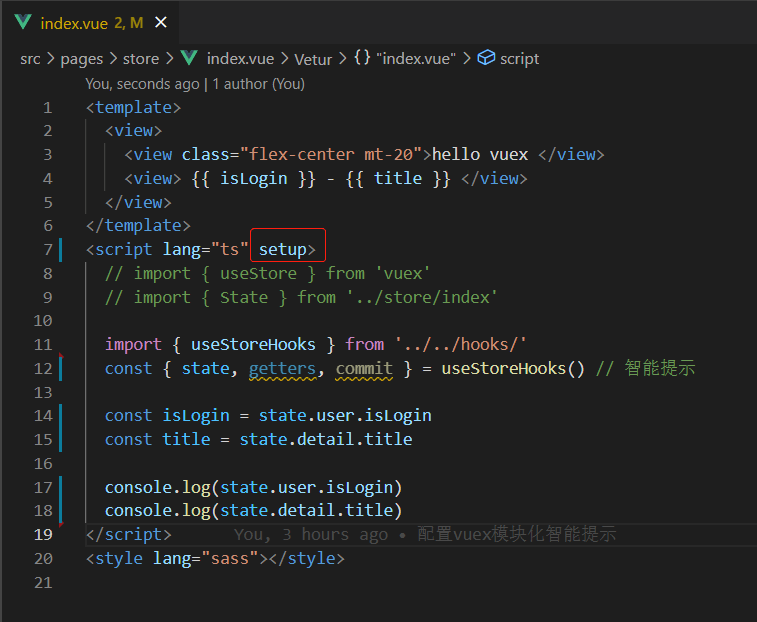Open the author CodeLens annotation
The width and height of the screenshot is (757, 622).
tap(195, 84)
